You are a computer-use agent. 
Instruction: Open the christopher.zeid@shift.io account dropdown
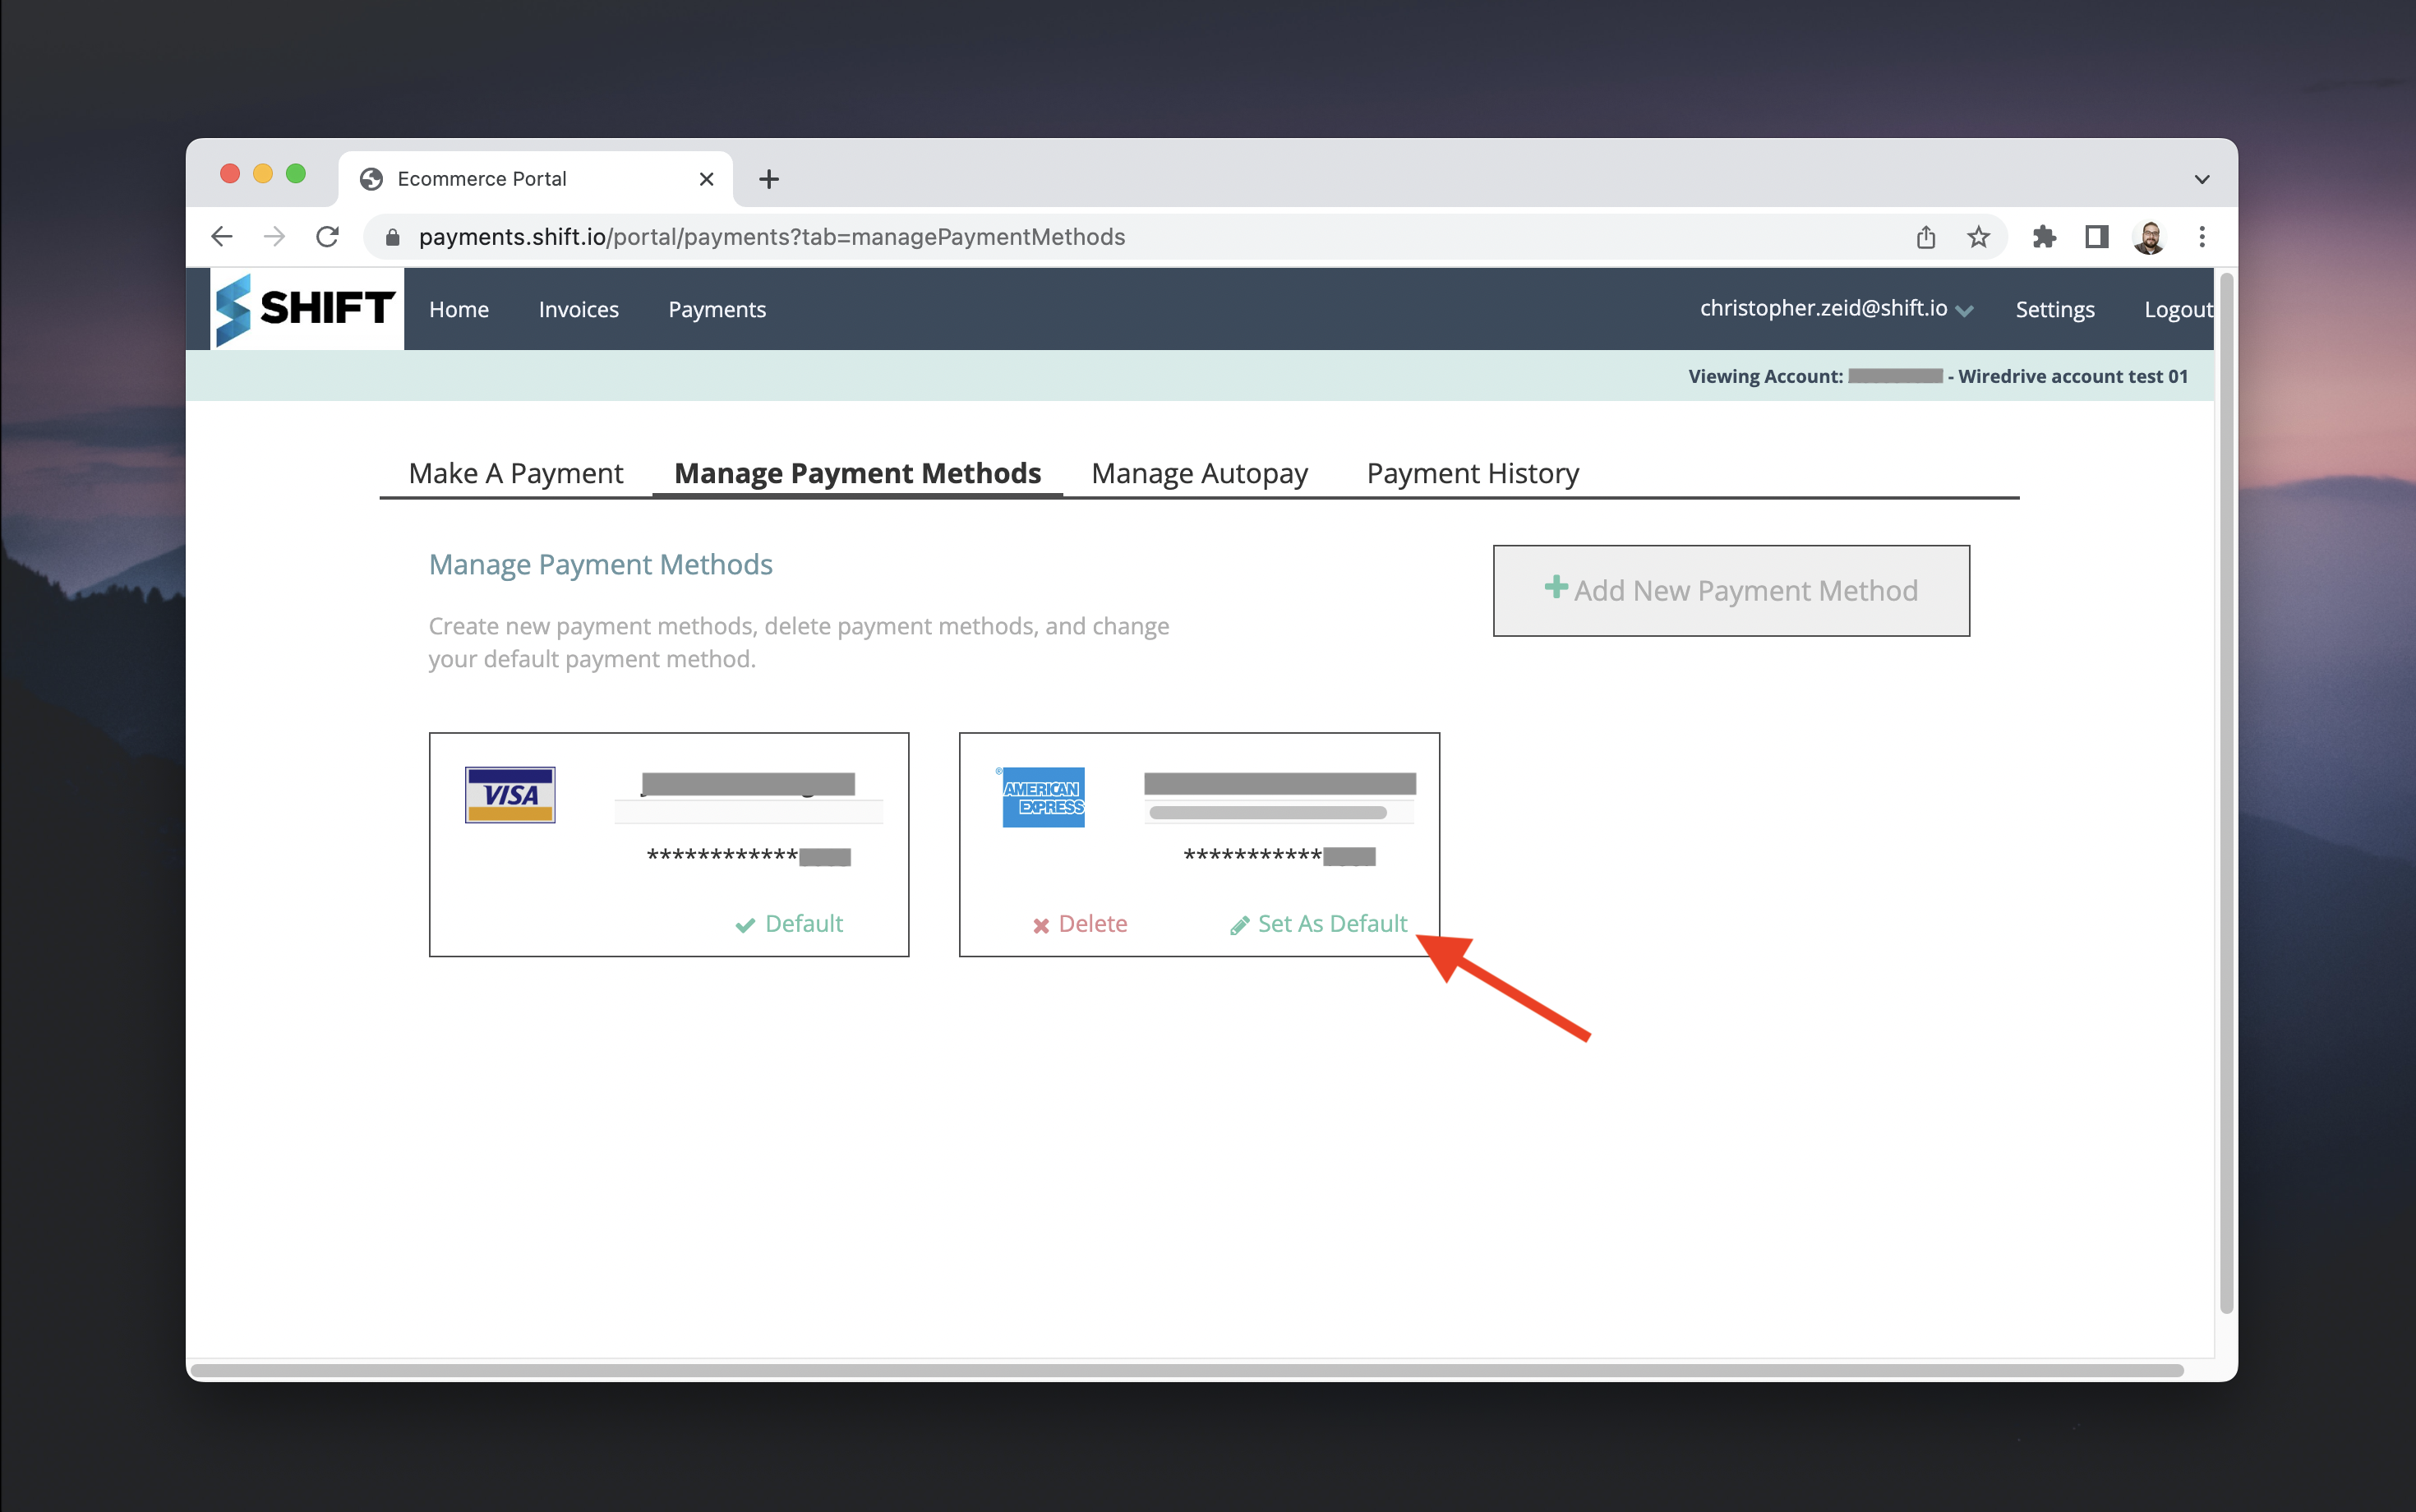(1836, 308)
